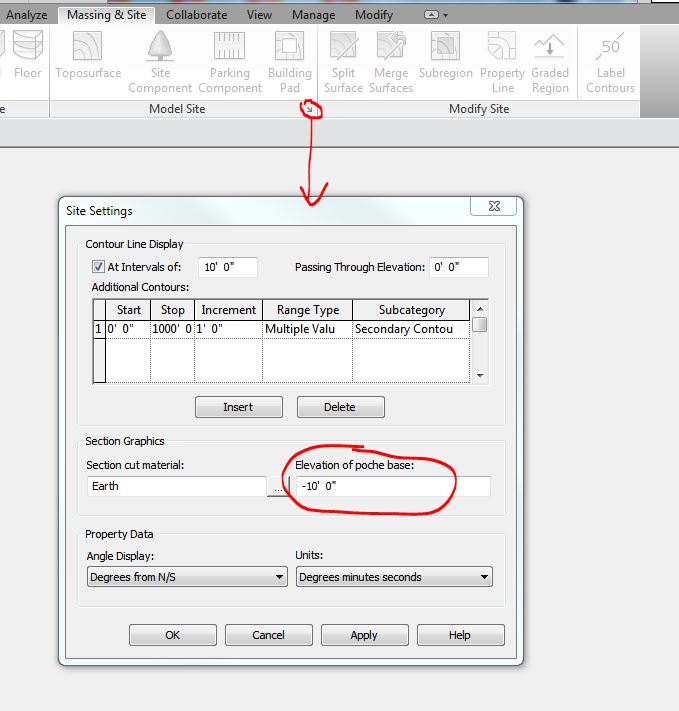Image resolution: width=679 pixels, height=711 pixels.
Task: Click the Stop column header
Action: (172, 310)
